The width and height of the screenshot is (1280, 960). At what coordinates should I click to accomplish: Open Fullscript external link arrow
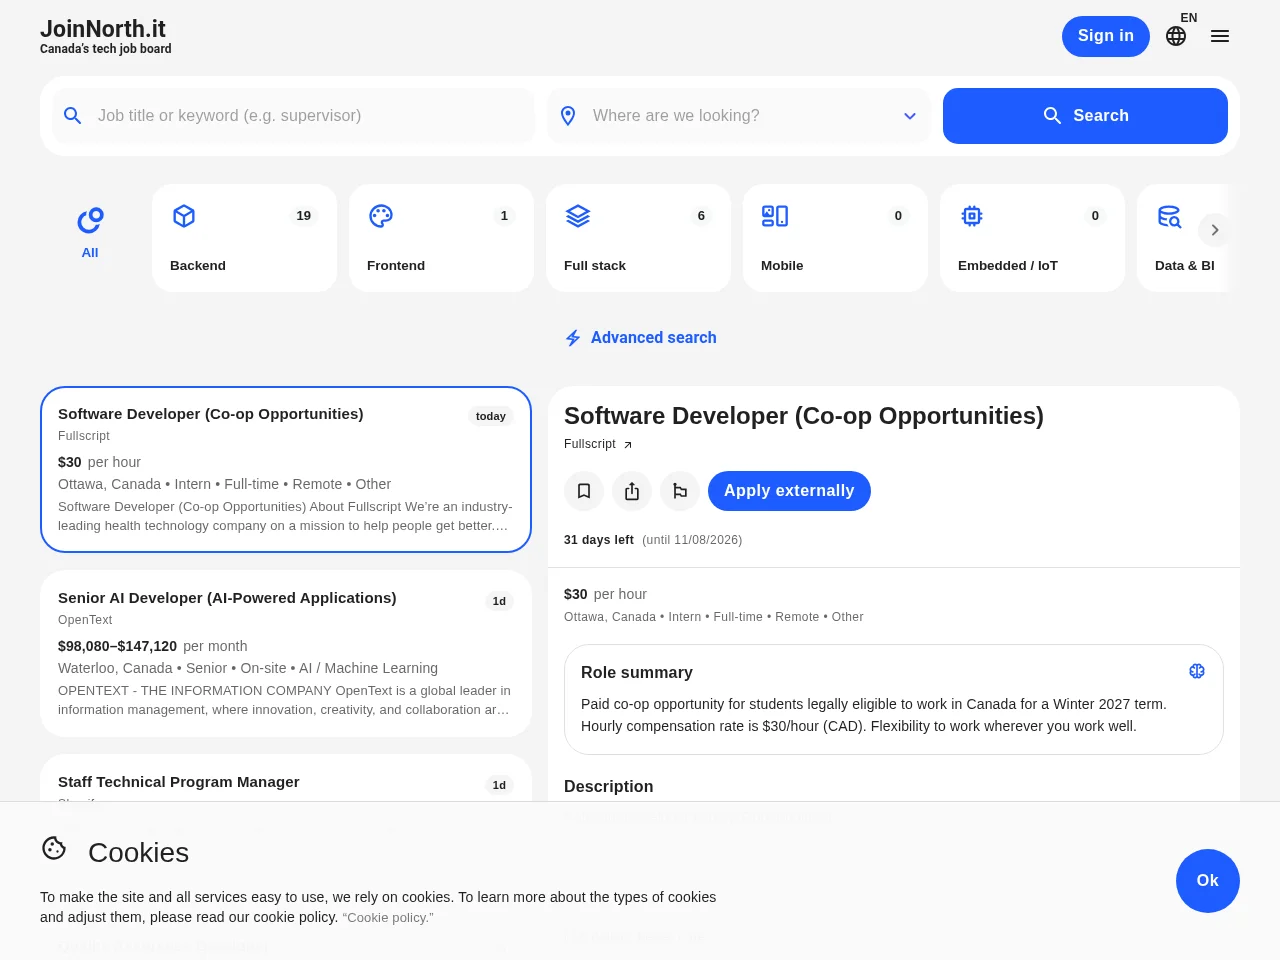tap(628, 445)
